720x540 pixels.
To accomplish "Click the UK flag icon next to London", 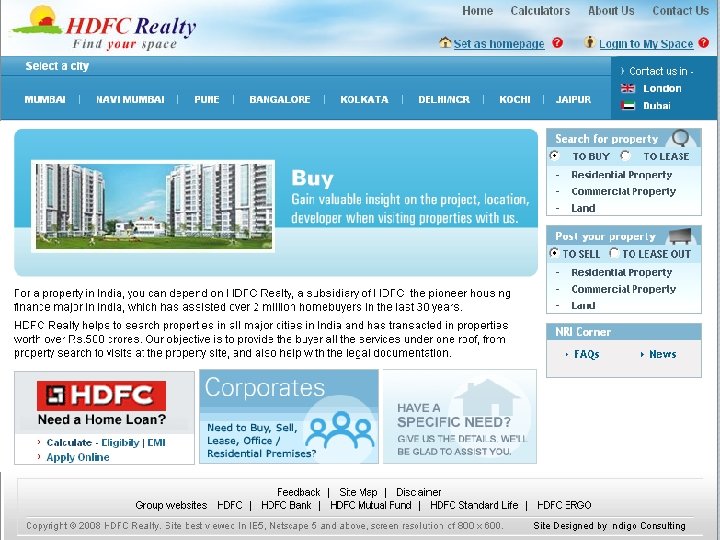I will click(x=628, y=88).
